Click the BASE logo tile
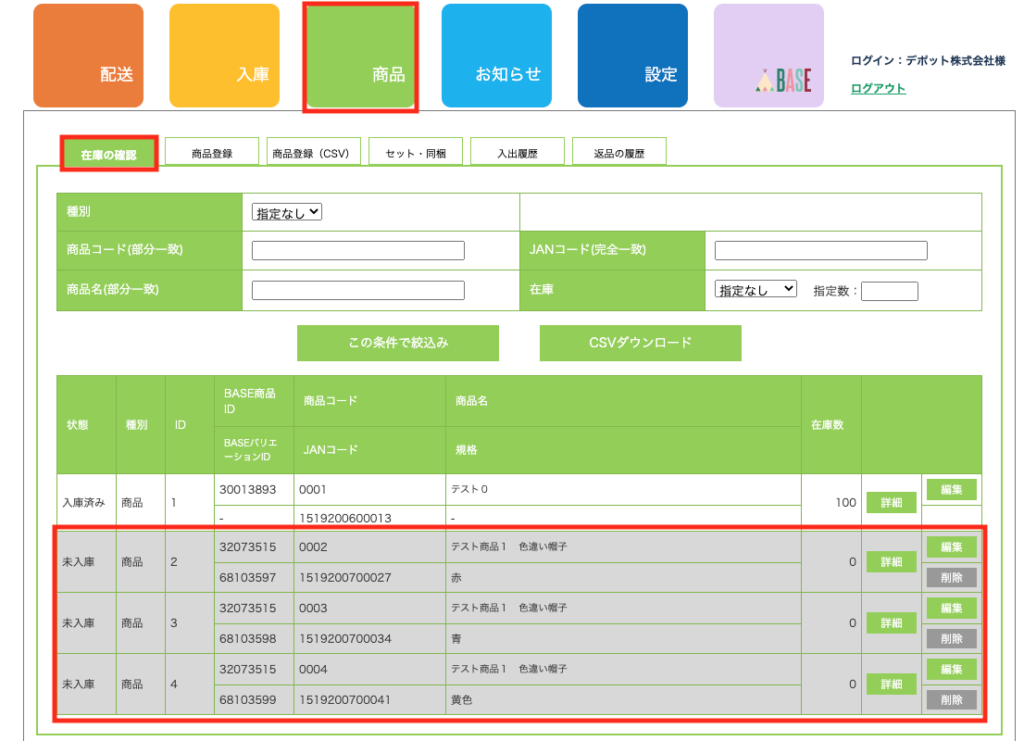1024x741 pixels. (768, 56)
